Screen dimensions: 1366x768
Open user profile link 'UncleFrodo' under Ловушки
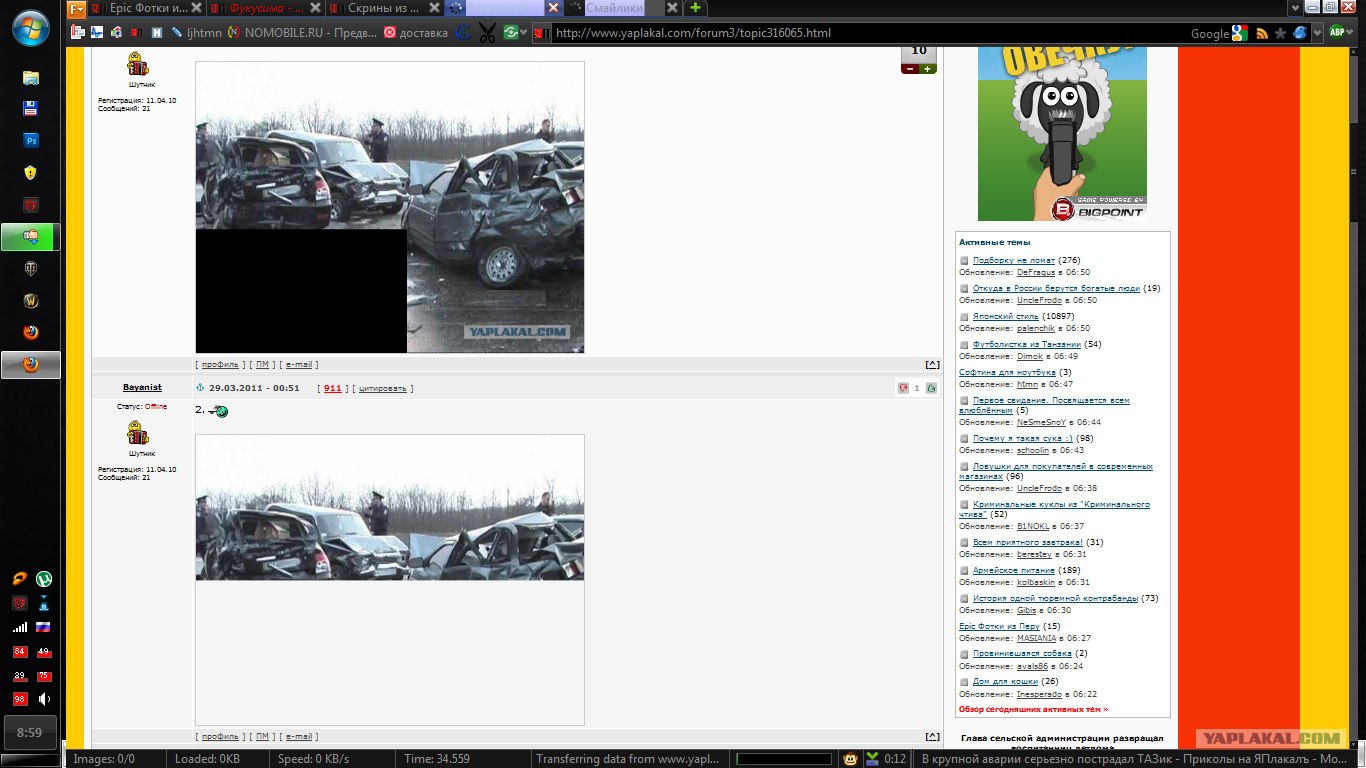1039,488
